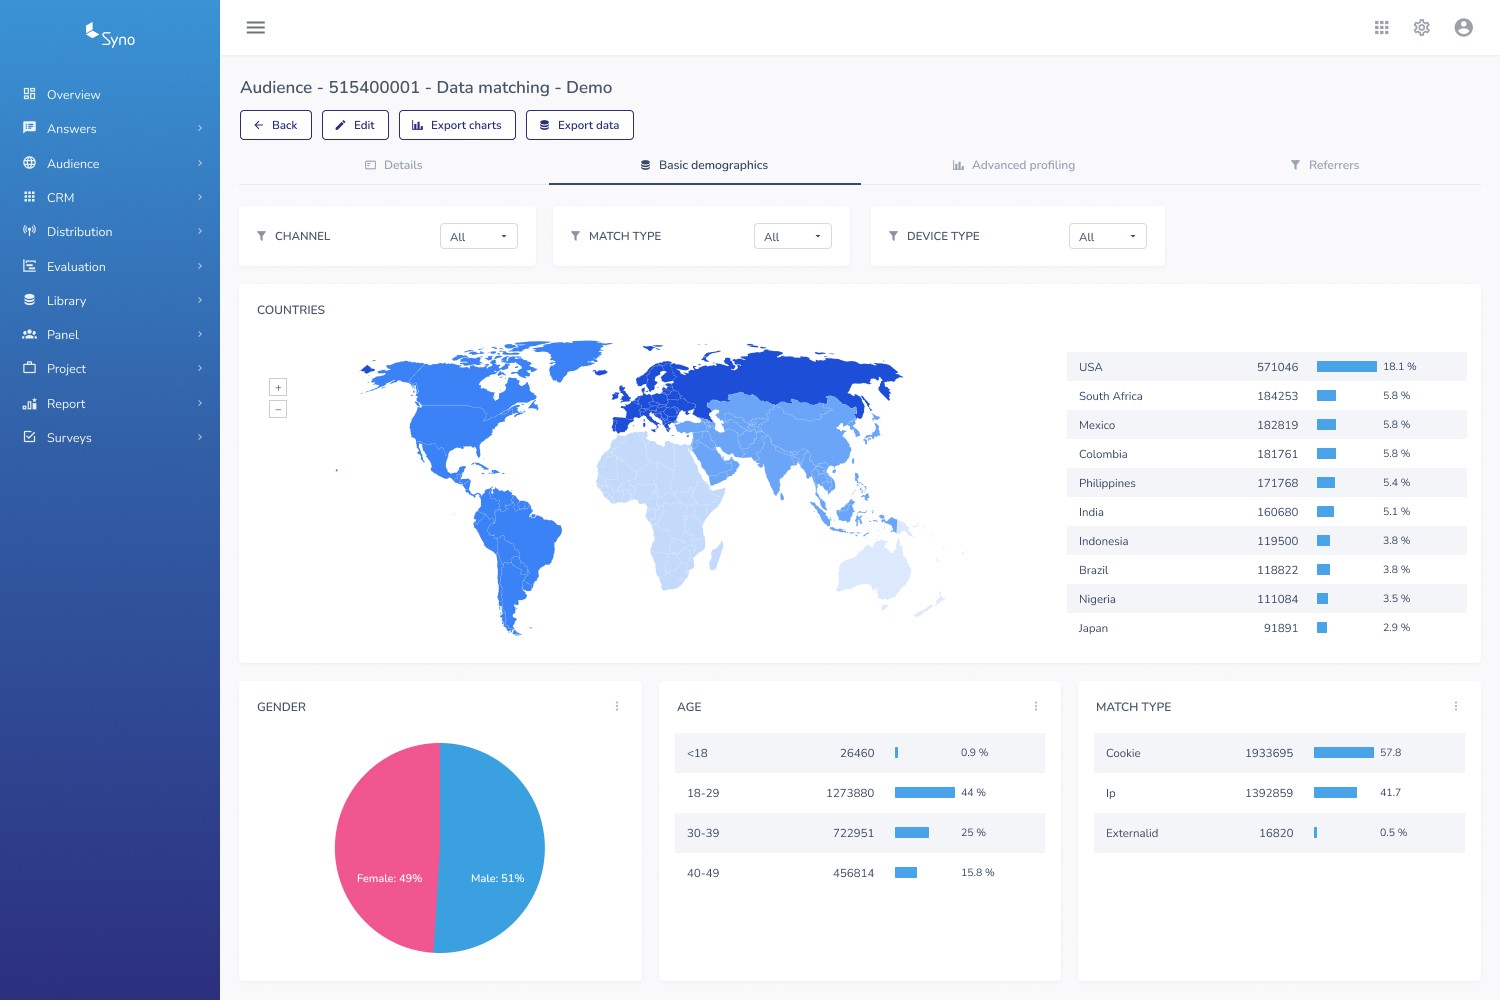This screenshot has height=1000, width=1500.
Task: Select the Japan country row
Action: (1267, 628)
